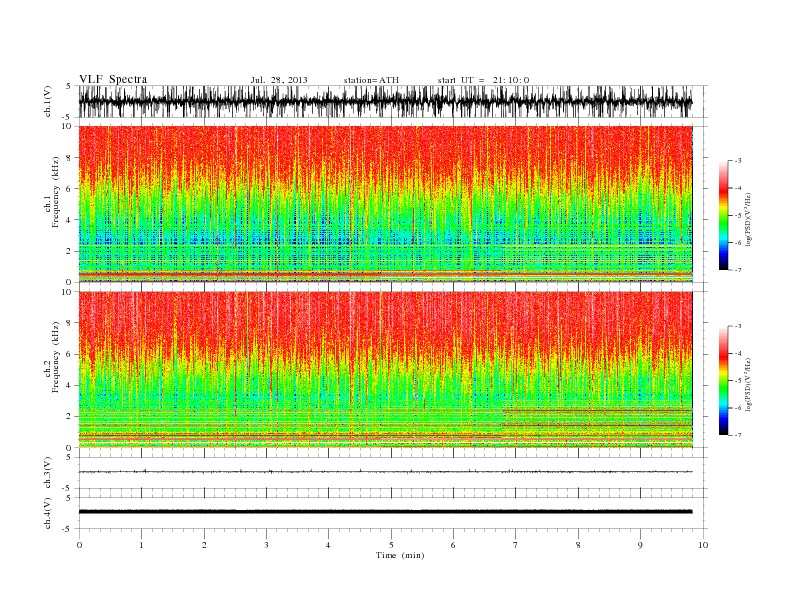Select the "ch.4(V)" axis label
792x612 pixels.
[x=48, y=513]
